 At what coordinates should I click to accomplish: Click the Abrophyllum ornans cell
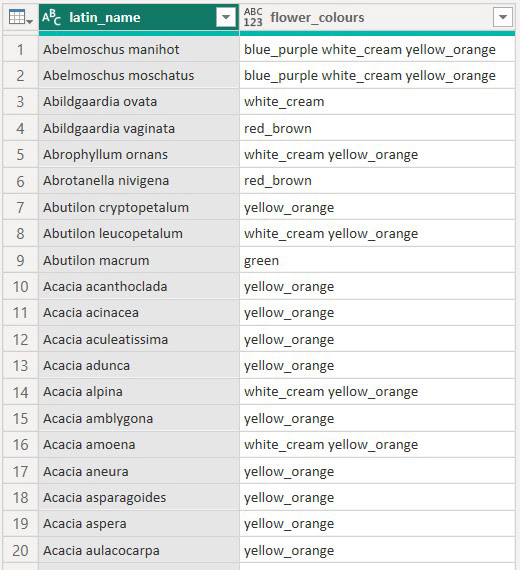click(x=139, y=154)
